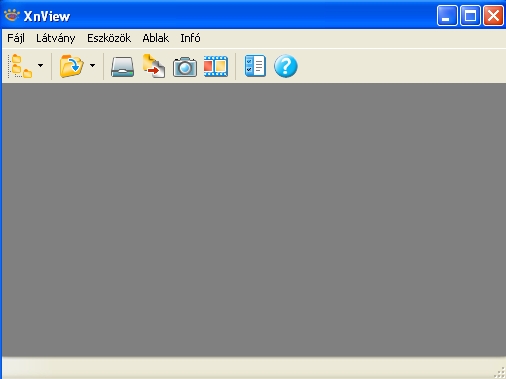The width and height of the screenshot is (506, 379).
Task: Click the scanner Acquire icon
Action: pos(122,67)
